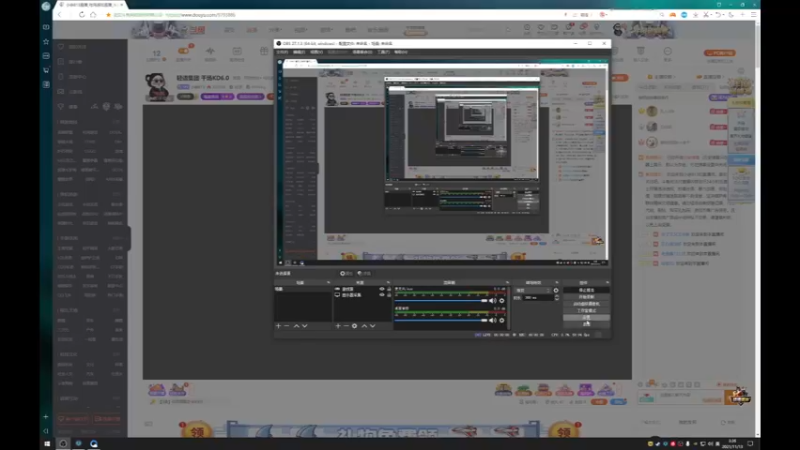Mute the 麦克风/Aux channel speaker icon
This screenshot has width=800, height=450.
click(492, 301)
